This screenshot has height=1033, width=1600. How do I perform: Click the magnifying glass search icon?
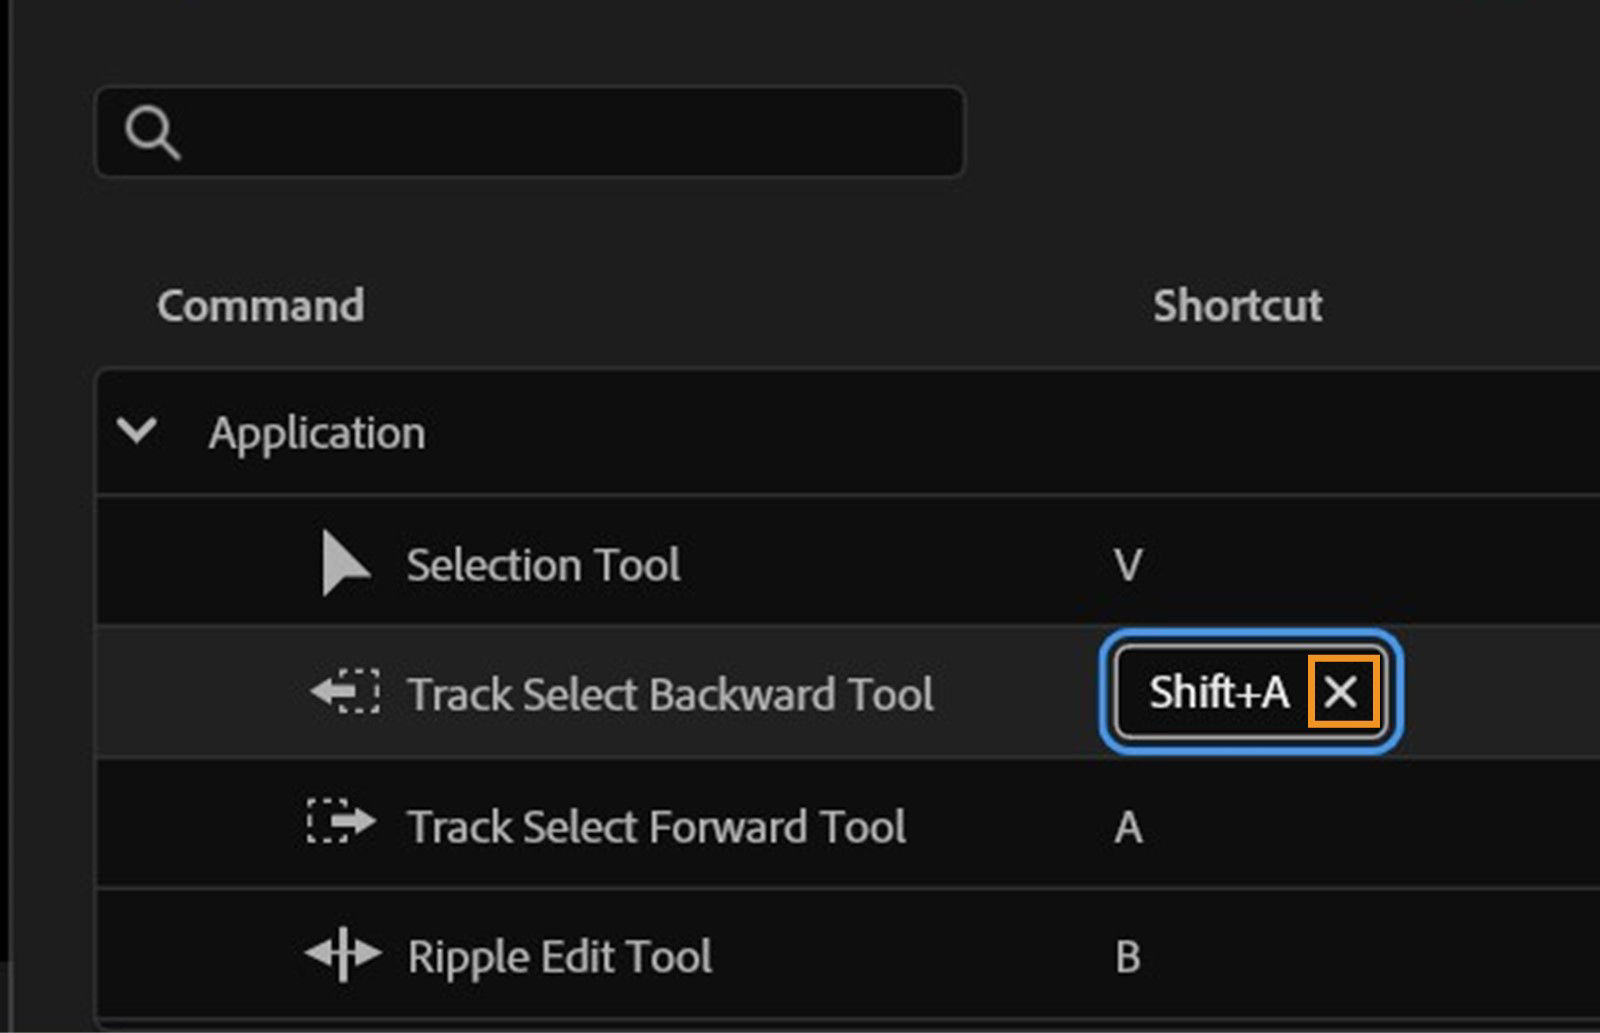coord(155,131)
